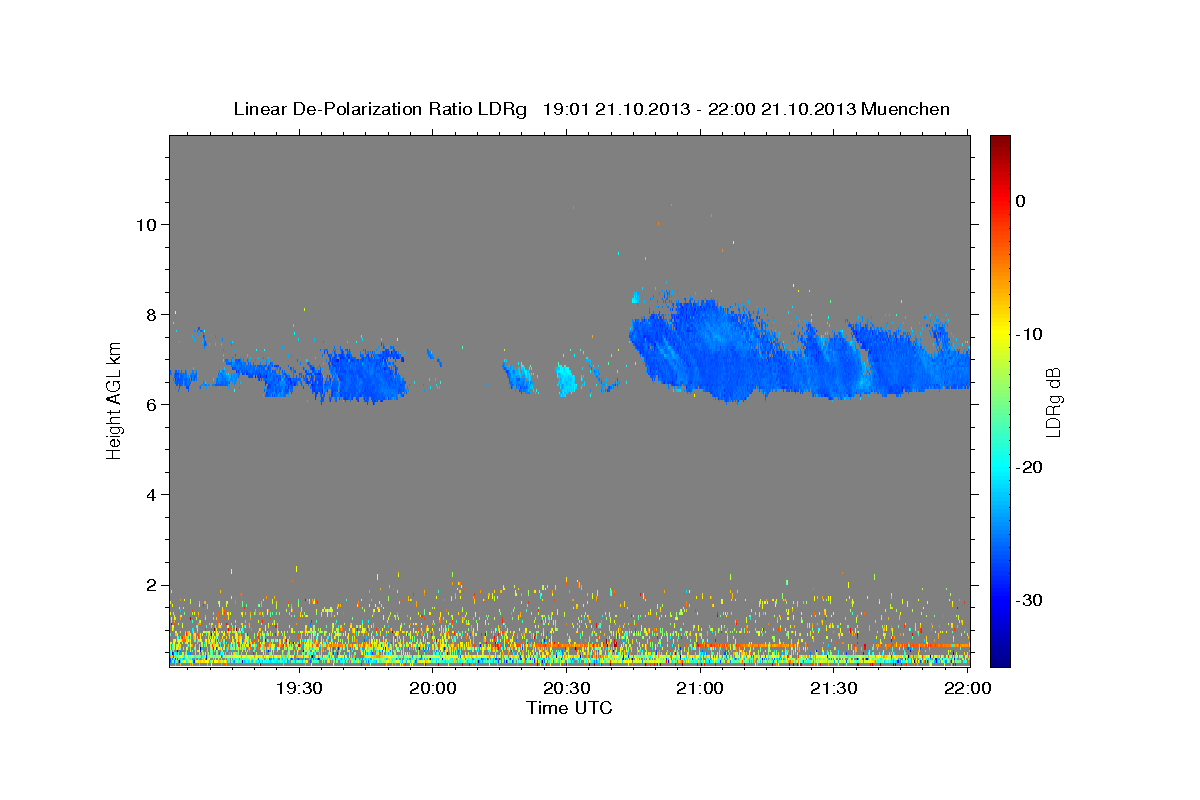The width and height of the screenshot is (1200, 800).
Task: Select the '20:00' time axis label
Action: 433,689
